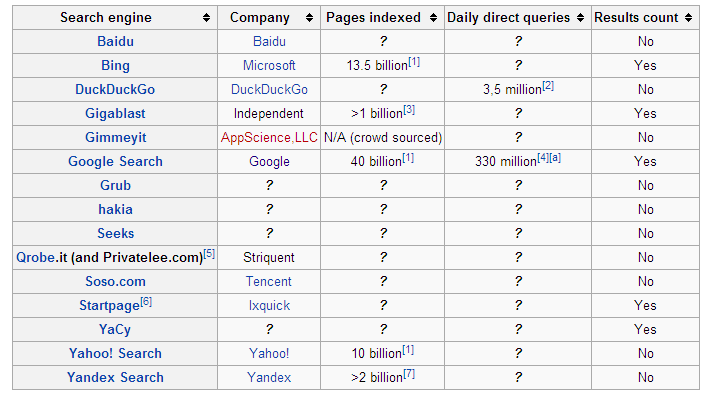This screenshot has width=712, height=395.
Task: Open the Microsoft company link
Action: click(x=269, y=65)
